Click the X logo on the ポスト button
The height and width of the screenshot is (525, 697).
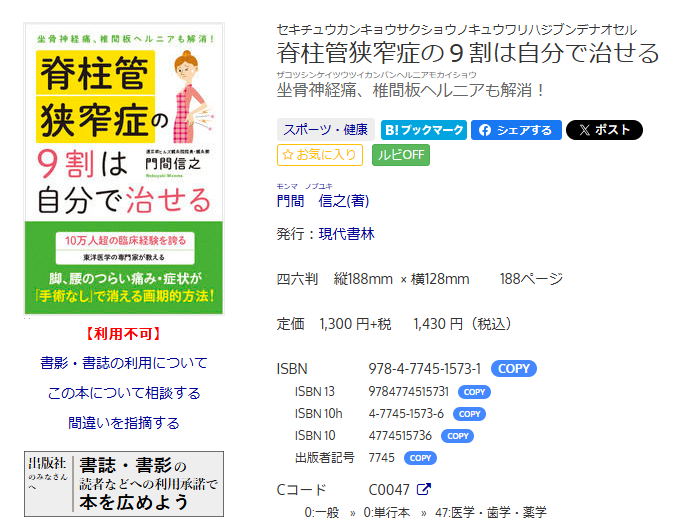[585, 130]
